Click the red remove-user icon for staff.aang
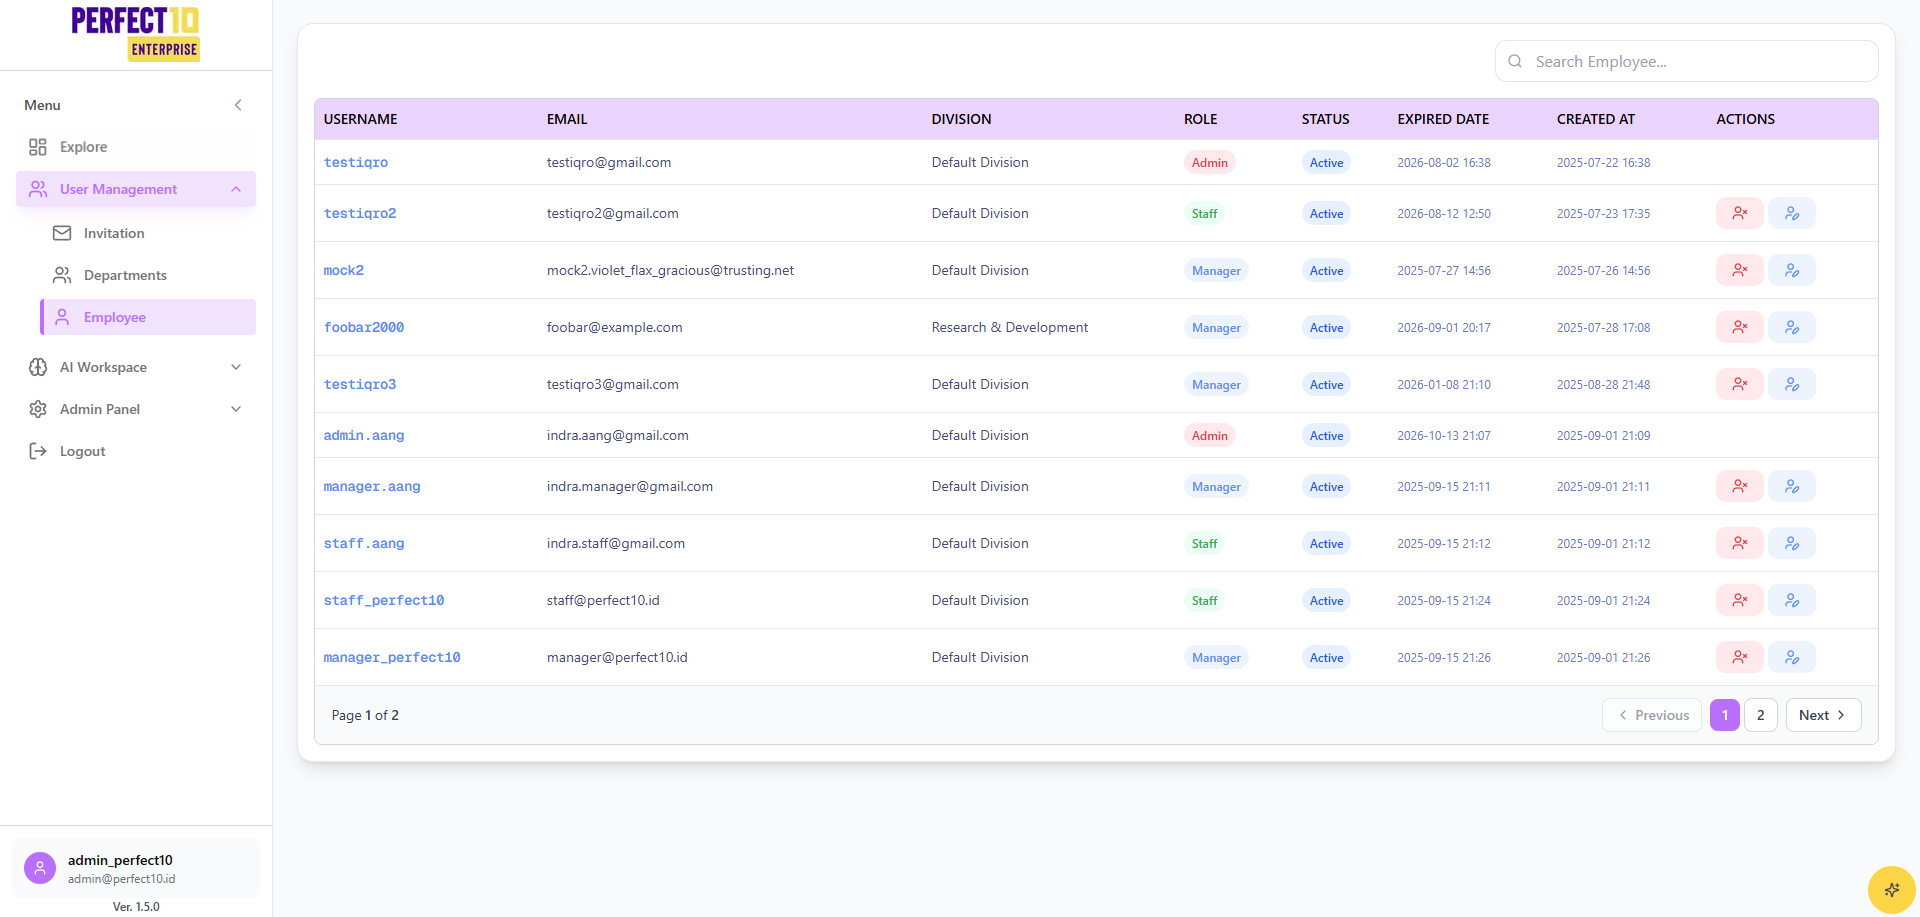 pos(1740,543)
